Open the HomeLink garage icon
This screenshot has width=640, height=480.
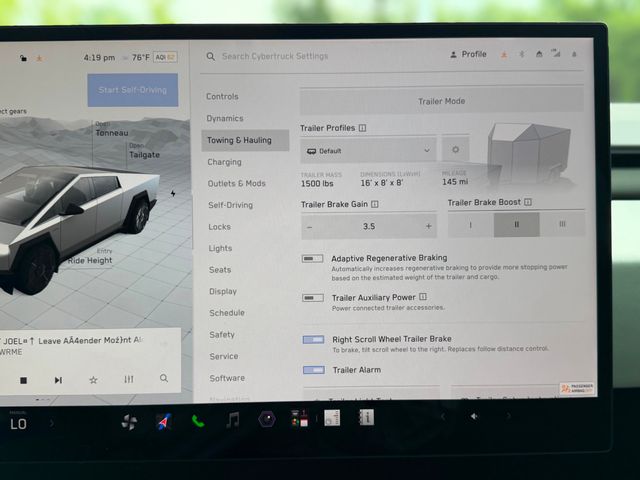[x=539, y=54]
